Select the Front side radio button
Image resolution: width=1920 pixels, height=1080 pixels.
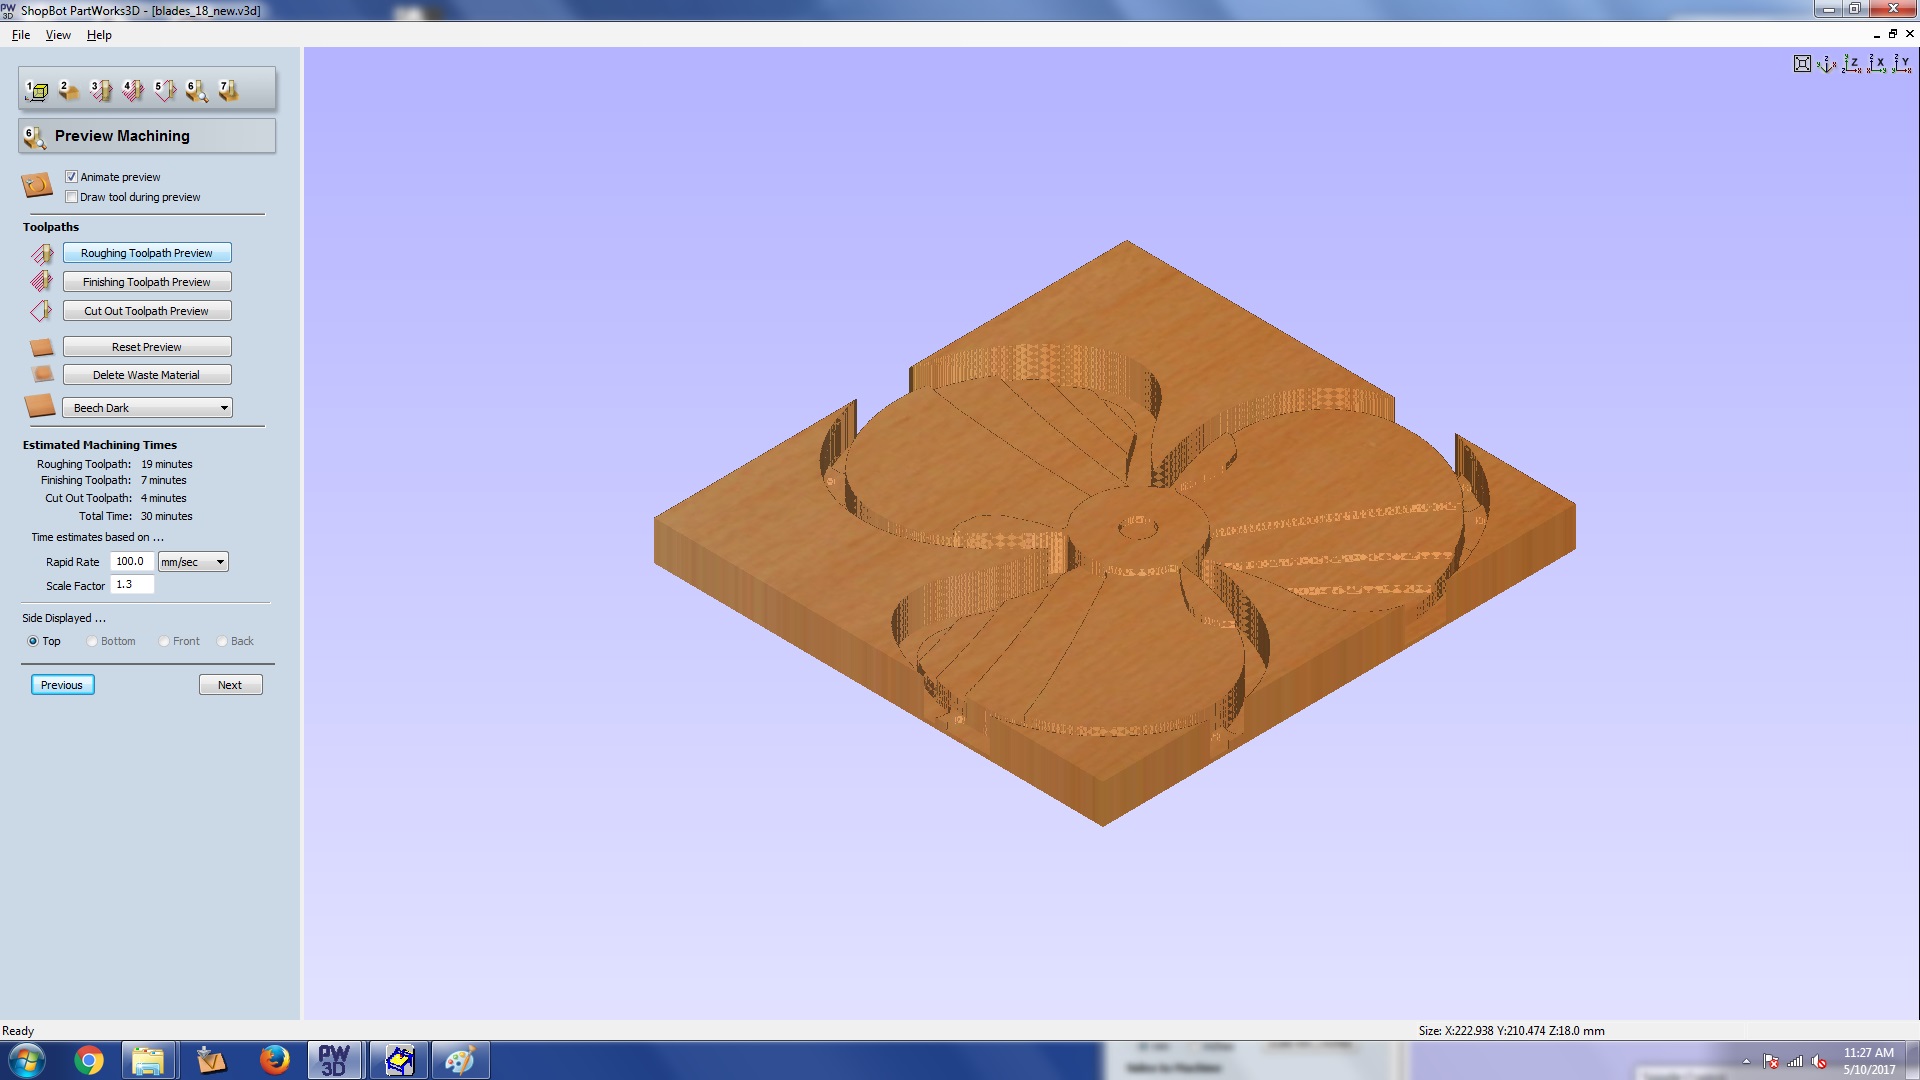click(x=164, y=641)
